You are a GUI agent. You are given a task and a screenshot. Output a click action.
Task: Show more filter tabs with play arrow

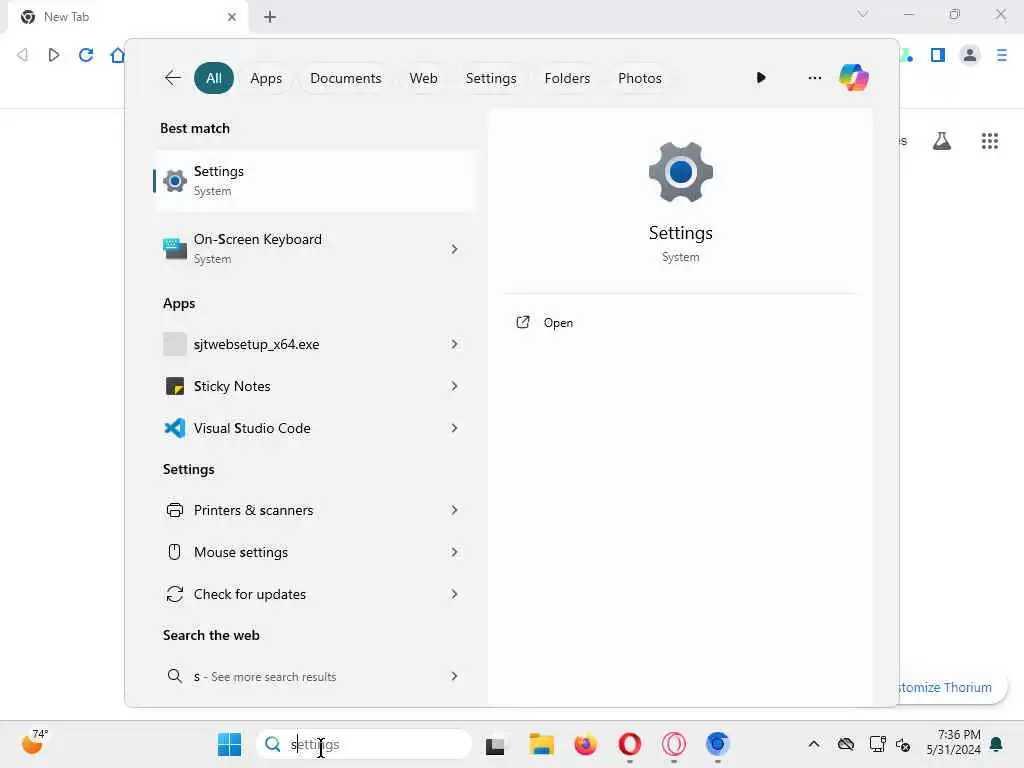point(761,78)
